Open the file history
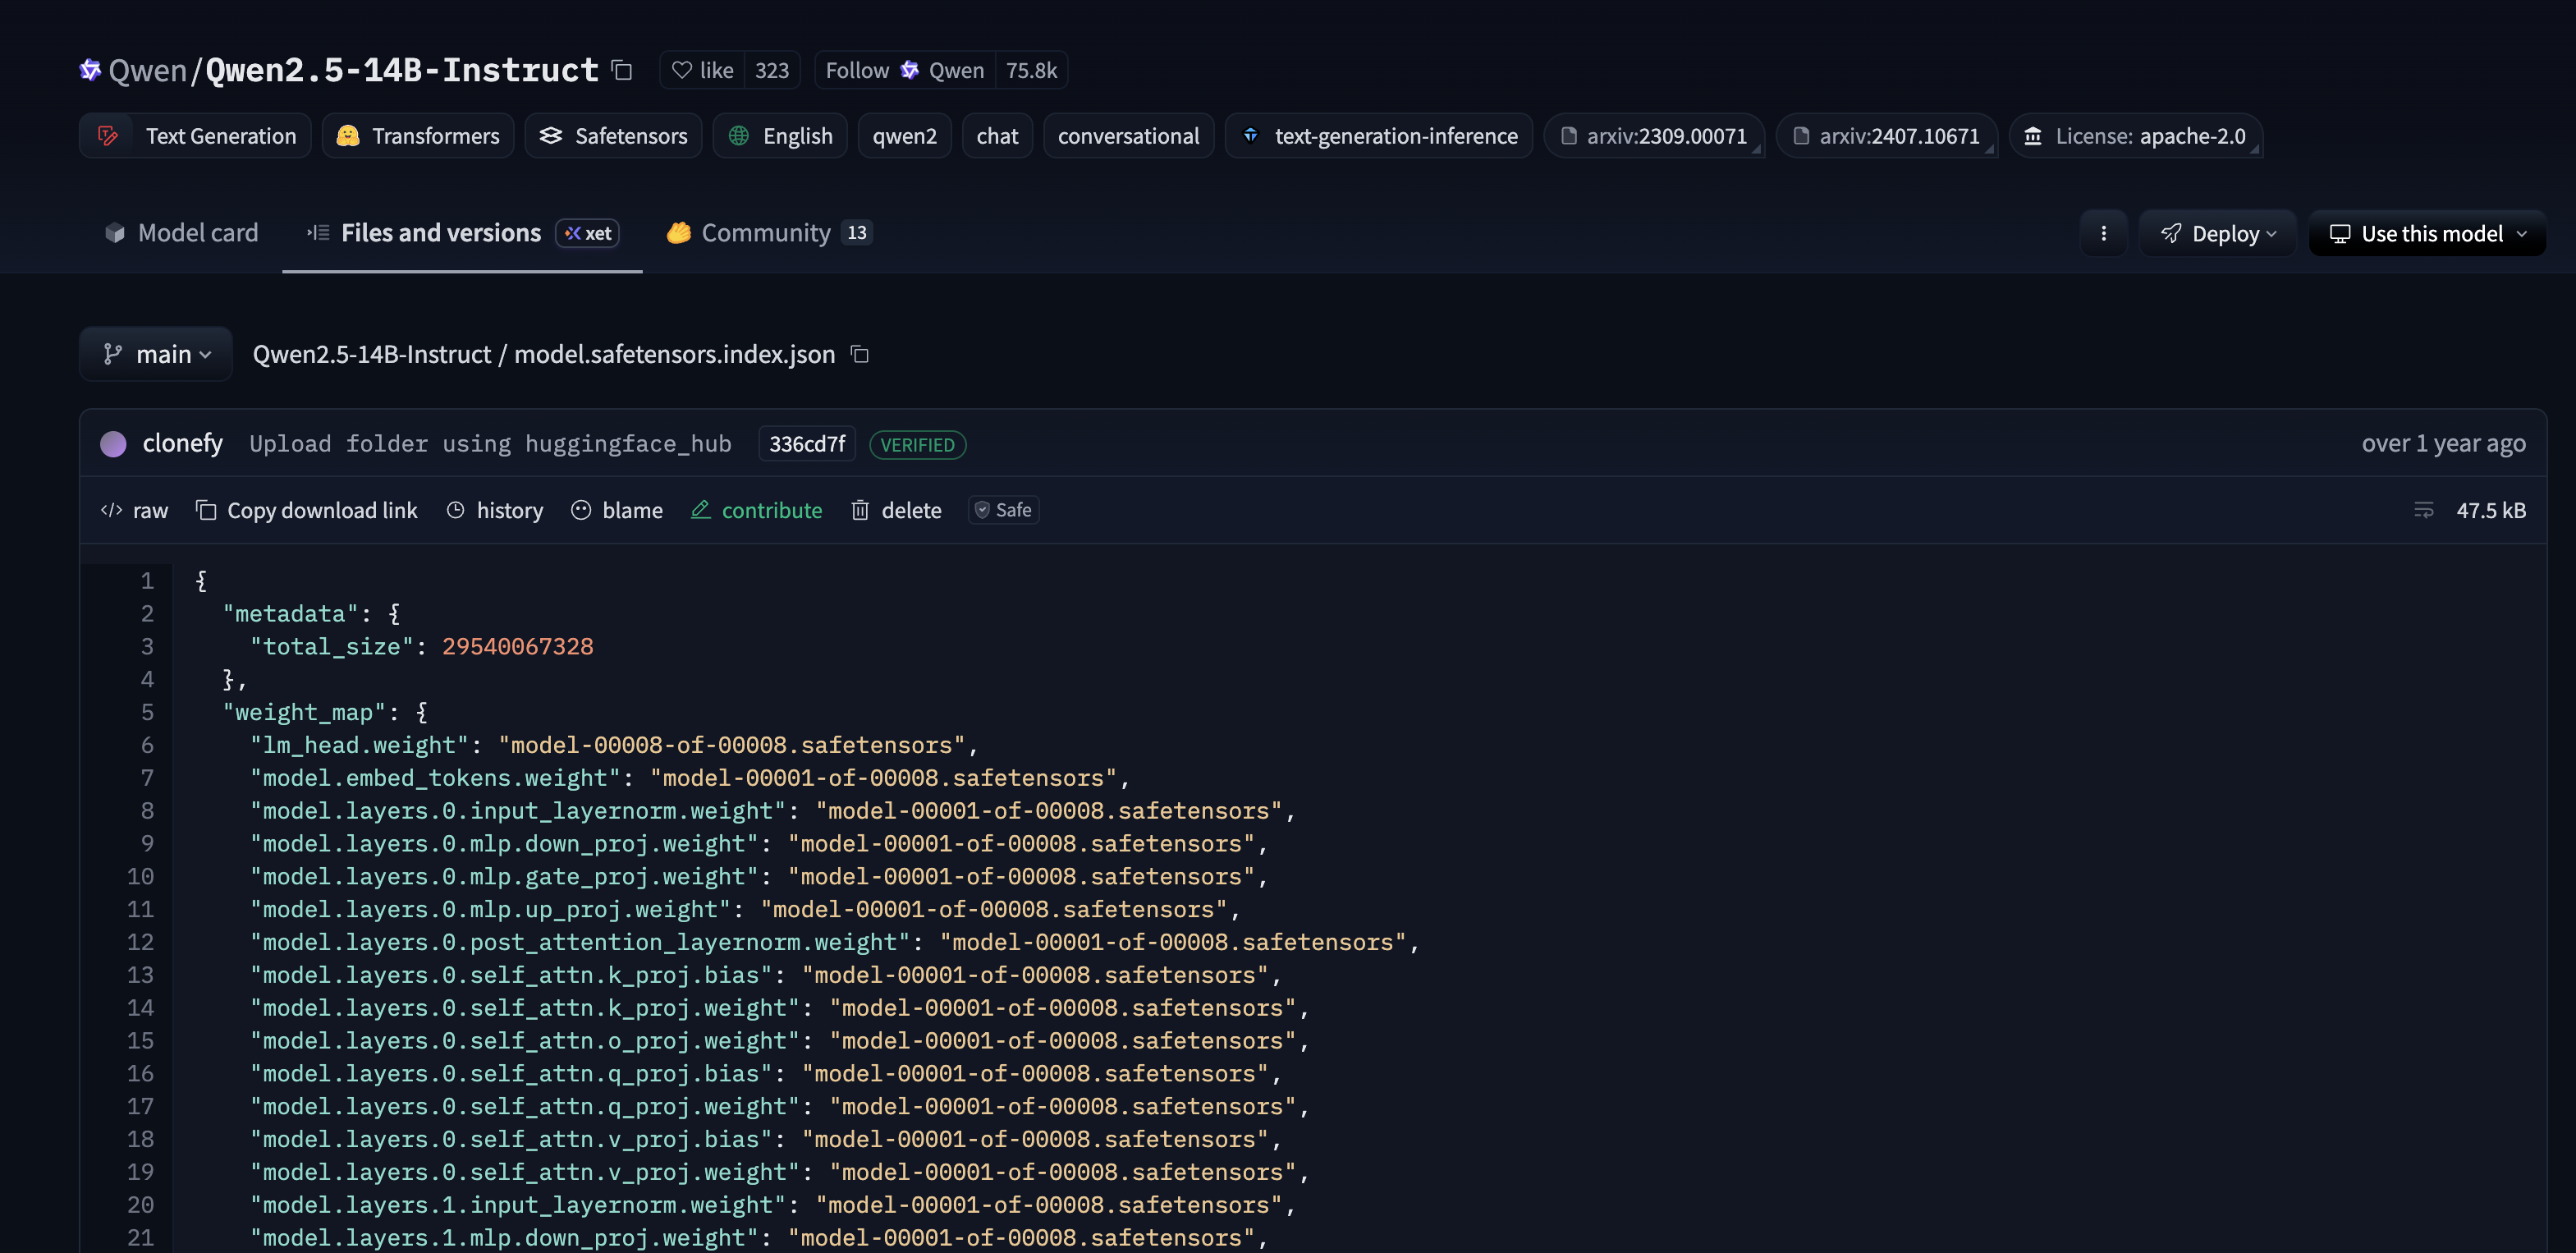This screenshot has height=1253, width=2576. (x=495, y=510)
